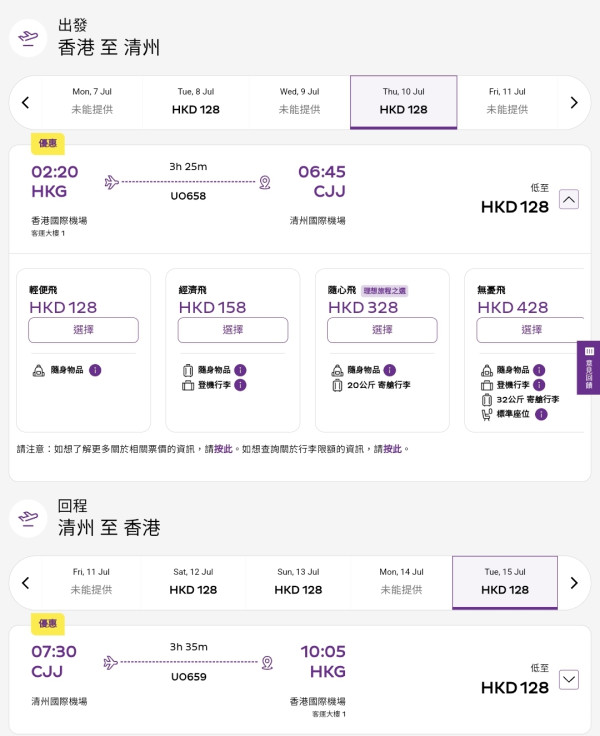The height and width of the screenshot is (736, 600).
Task: Click the UO659 route airplane icon
Action: coord(111,662)
